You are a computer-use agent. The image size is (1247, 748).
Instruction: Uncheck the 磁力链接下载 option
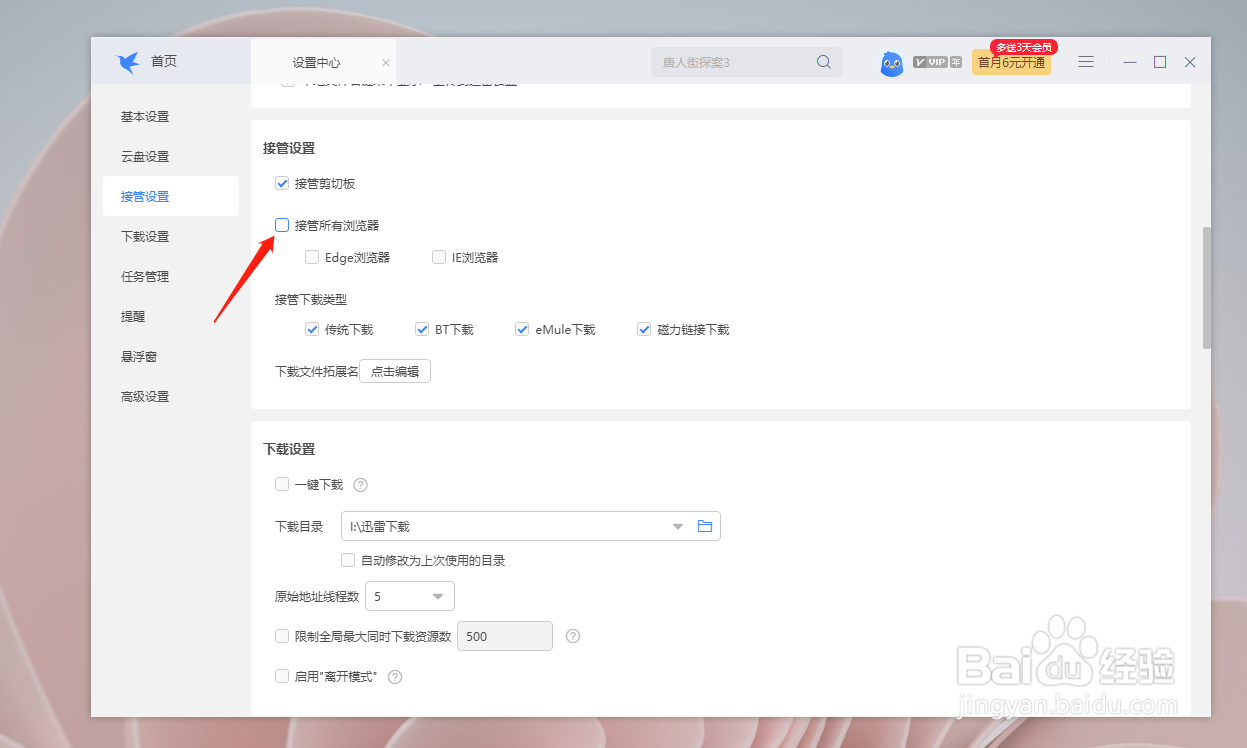644,328
